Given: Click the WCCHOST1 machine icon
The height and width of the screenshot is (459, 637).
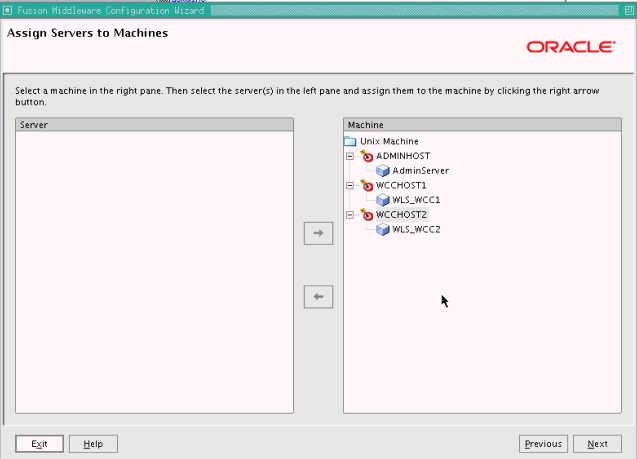Looking at the screenshot, I should tap(366, 185).
